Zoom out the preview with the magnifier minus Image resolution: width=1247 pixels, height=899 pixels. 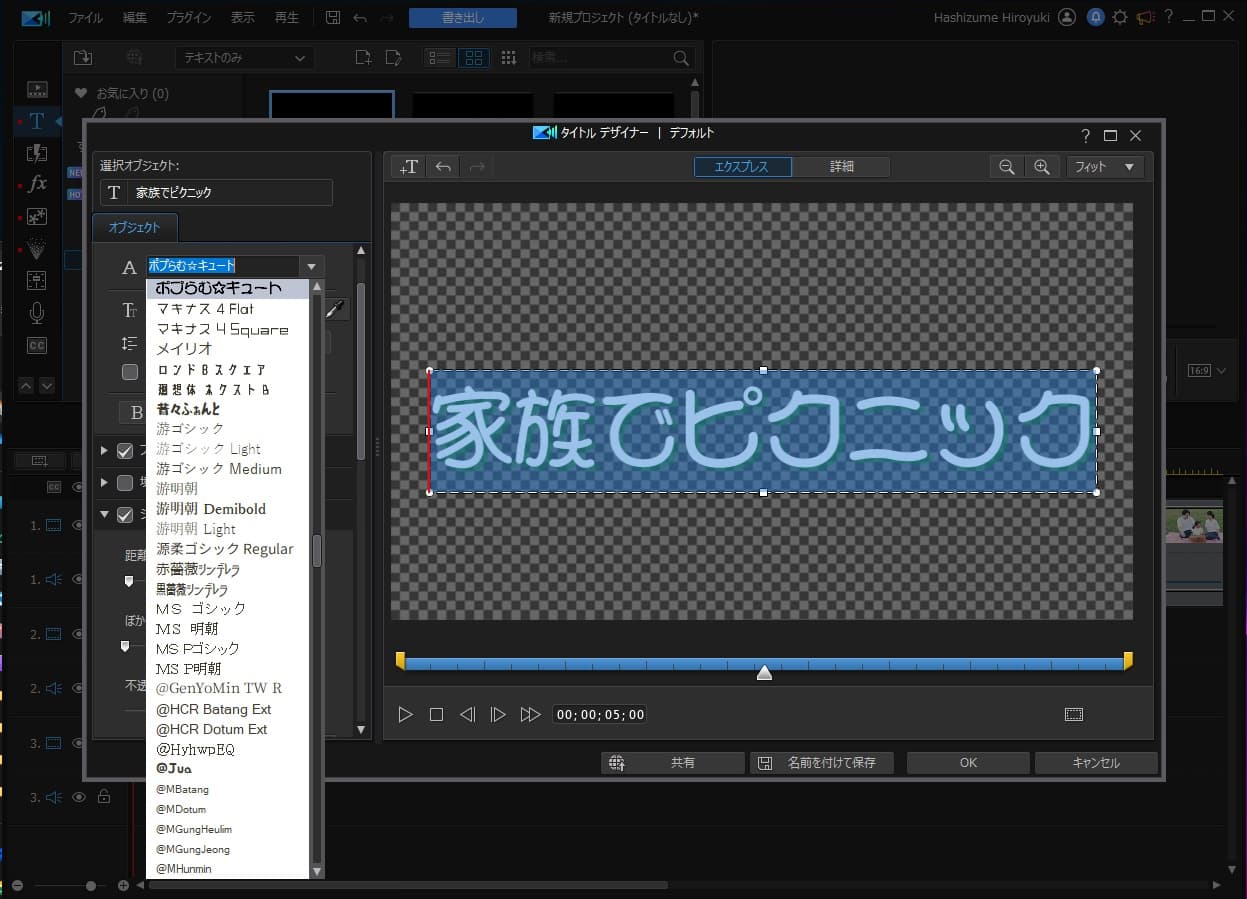tap(1007, 167)
